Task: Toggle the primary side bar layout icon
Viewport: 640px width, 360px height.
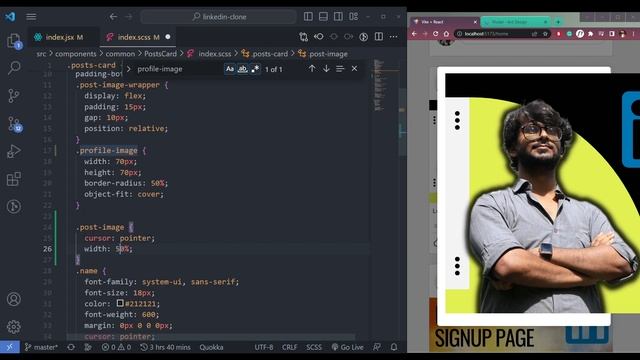Action: point(308,16)
